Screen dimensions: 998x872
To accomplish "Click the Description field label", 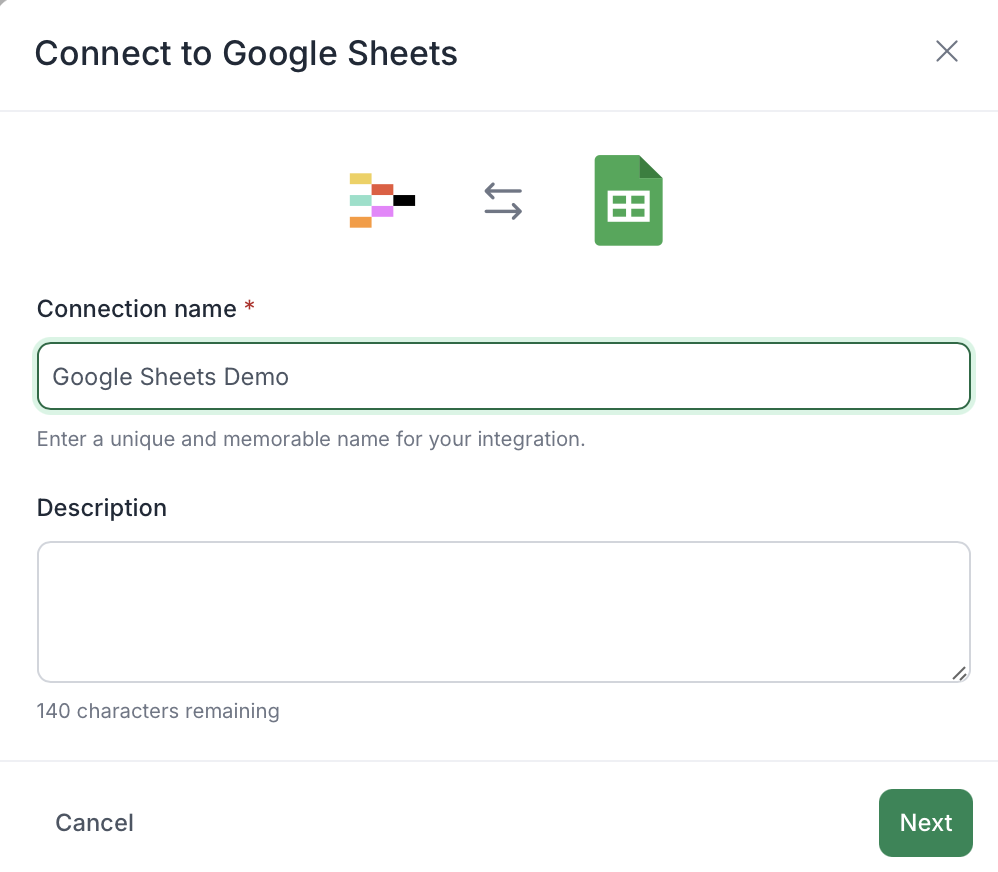I will [102, 508].
